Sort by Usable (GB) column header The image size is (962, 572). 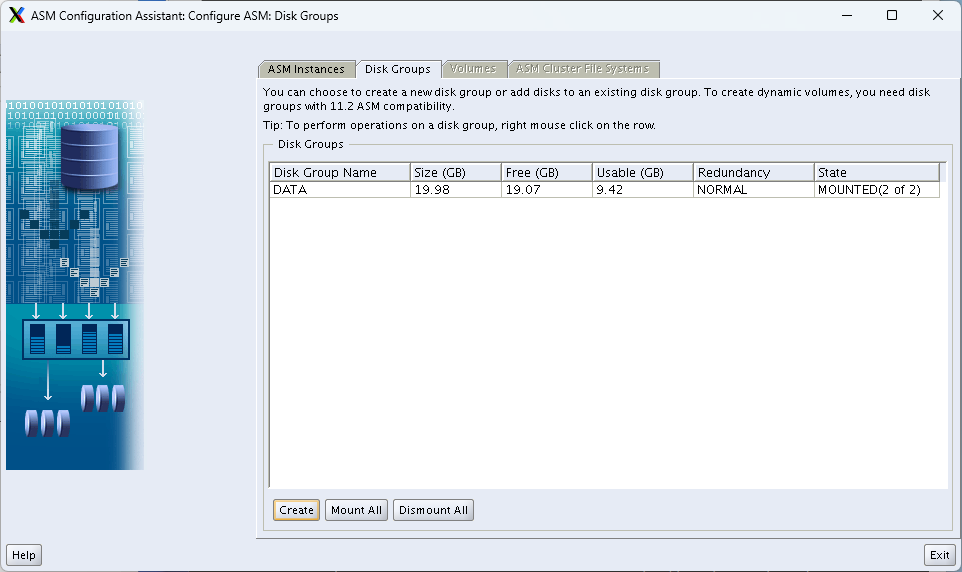pyautogui.click(x=643, y=172)
